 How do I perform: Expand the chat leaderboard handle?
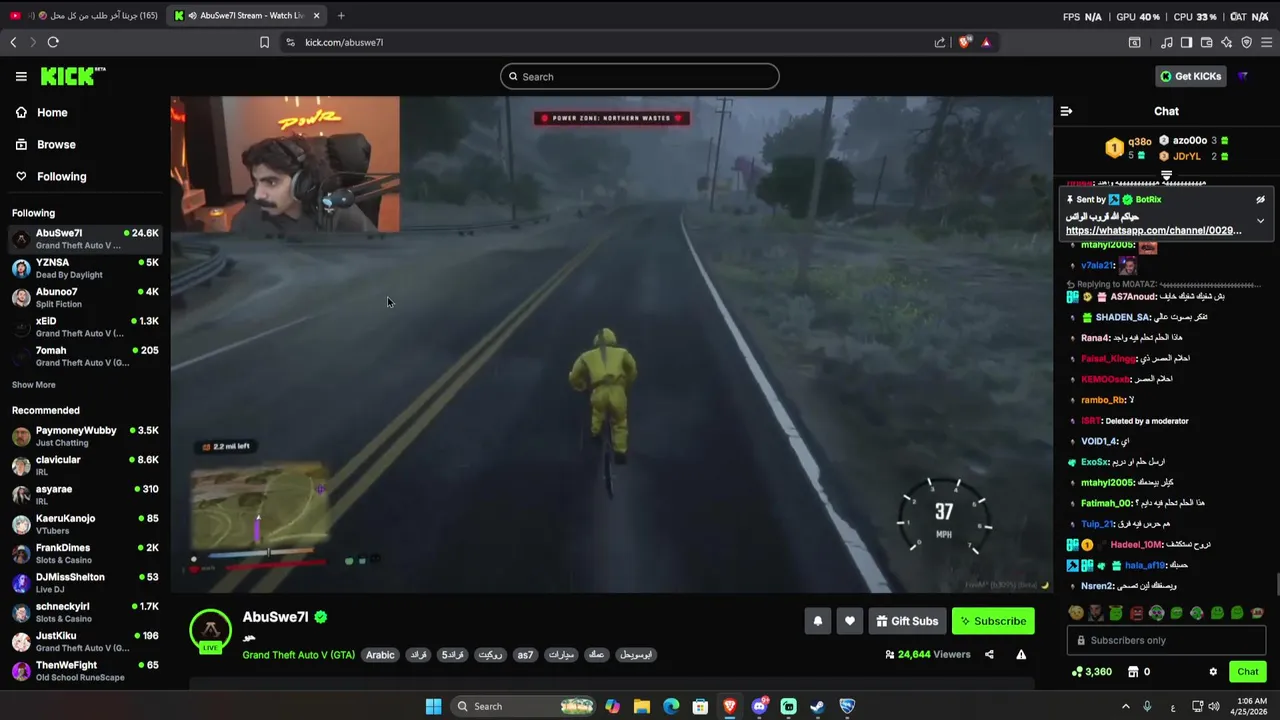[x=1166, y=176]
